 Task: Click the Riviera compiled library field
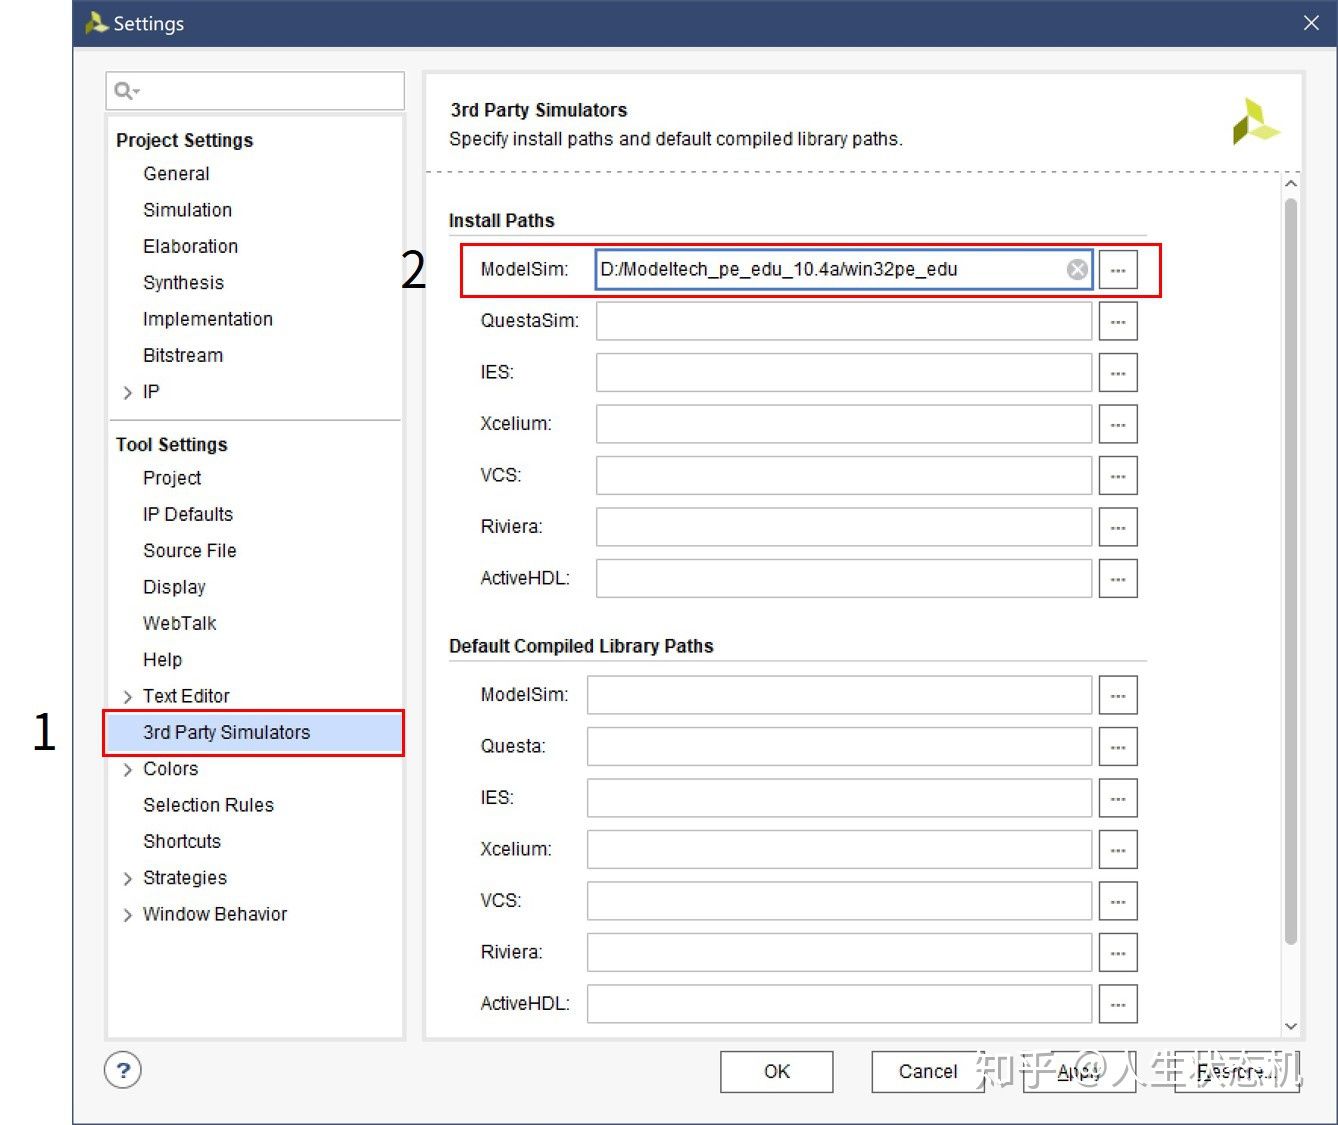click(x=839, y=953)
